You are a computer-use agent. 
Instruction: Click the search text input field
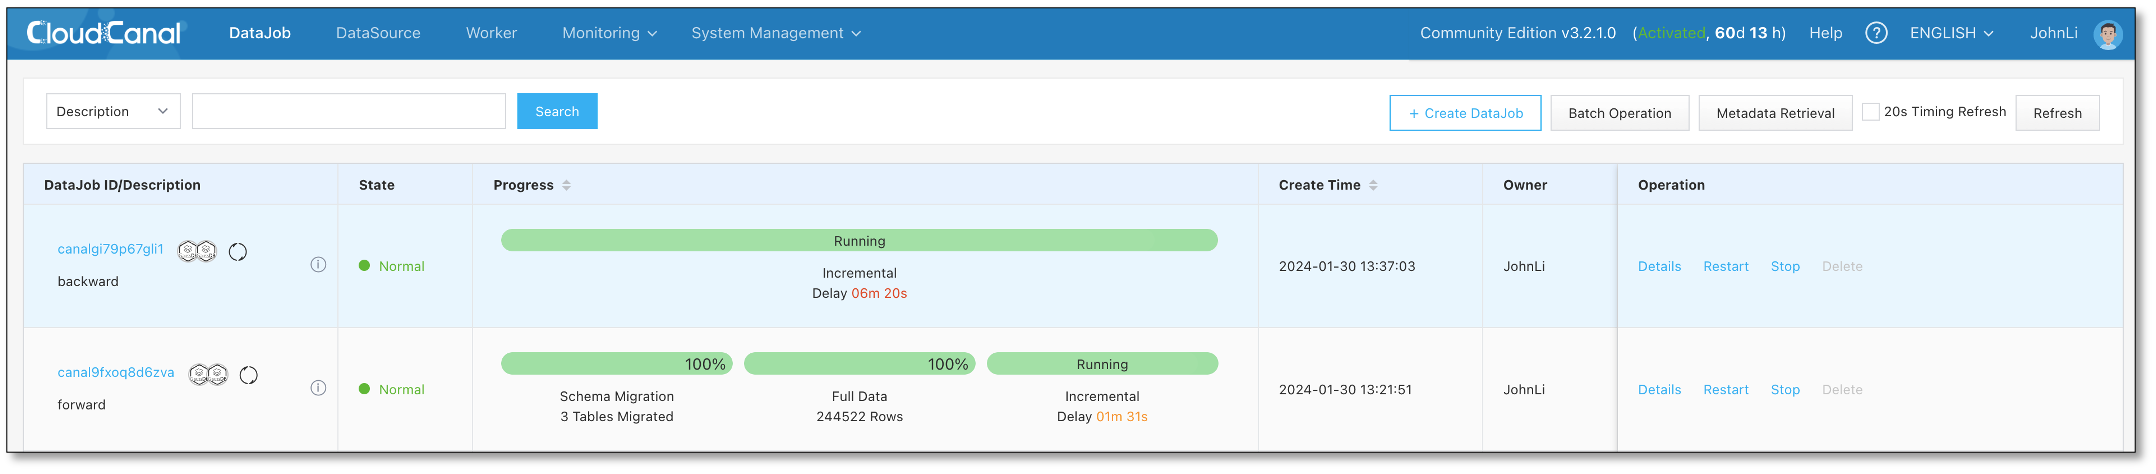348,111
